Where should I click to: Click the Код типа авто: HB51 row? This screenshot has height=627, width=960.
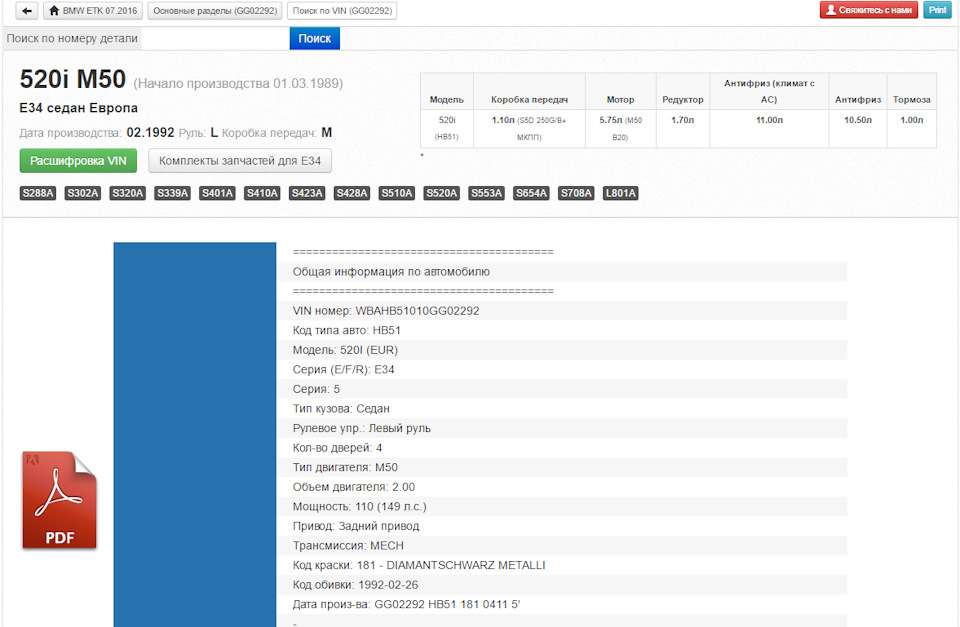[562, 330]
